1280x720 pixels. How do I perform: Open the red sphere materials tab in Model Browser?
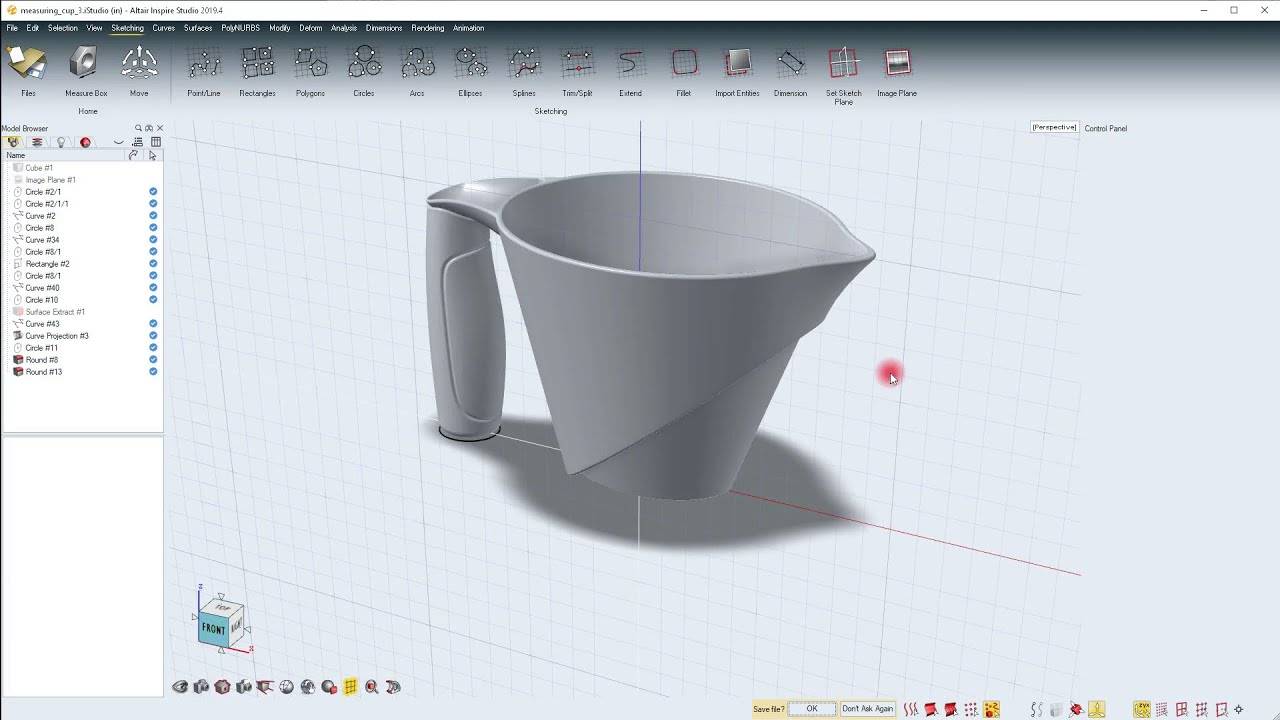(85, 142)
